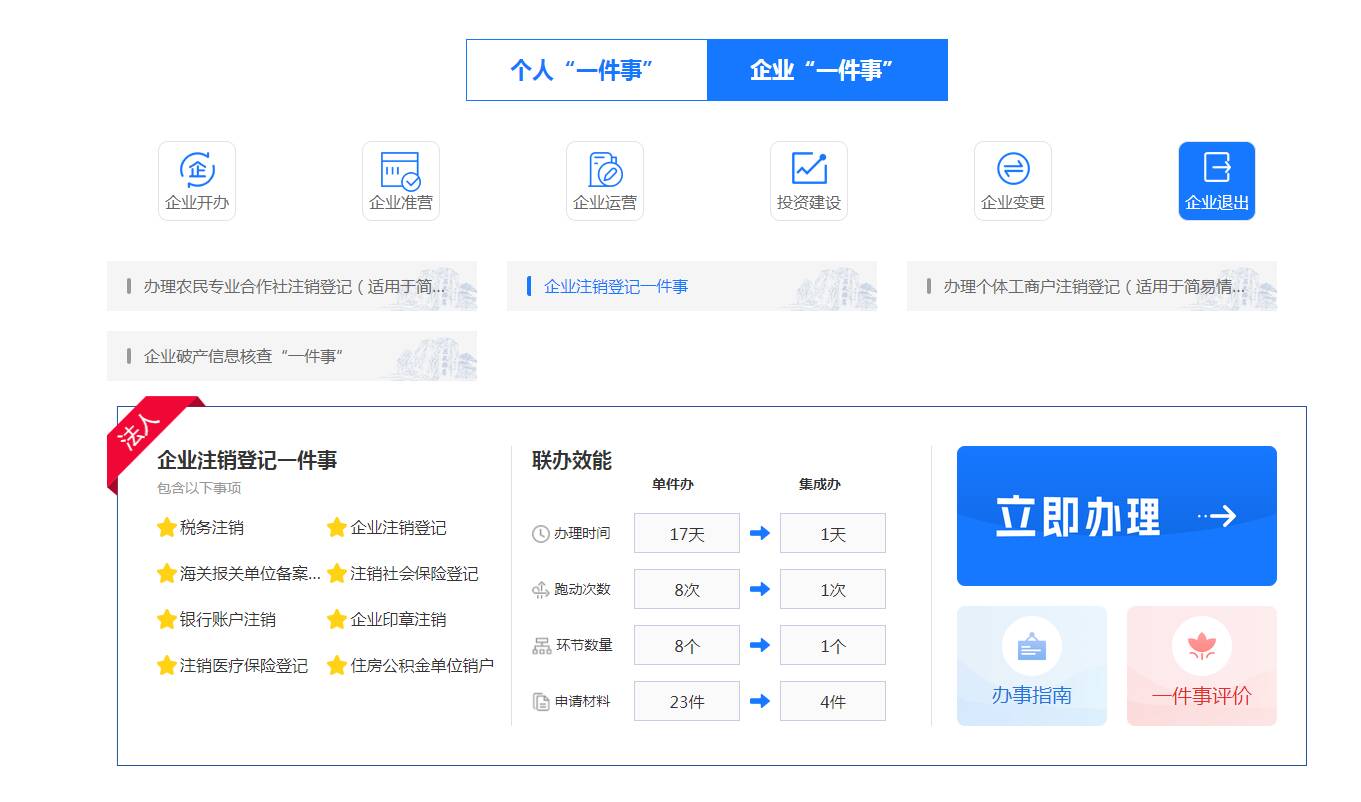Open the 一件事评价 evaluation card
This screenshot has height=802, width=1361.
coord(1202,666)
